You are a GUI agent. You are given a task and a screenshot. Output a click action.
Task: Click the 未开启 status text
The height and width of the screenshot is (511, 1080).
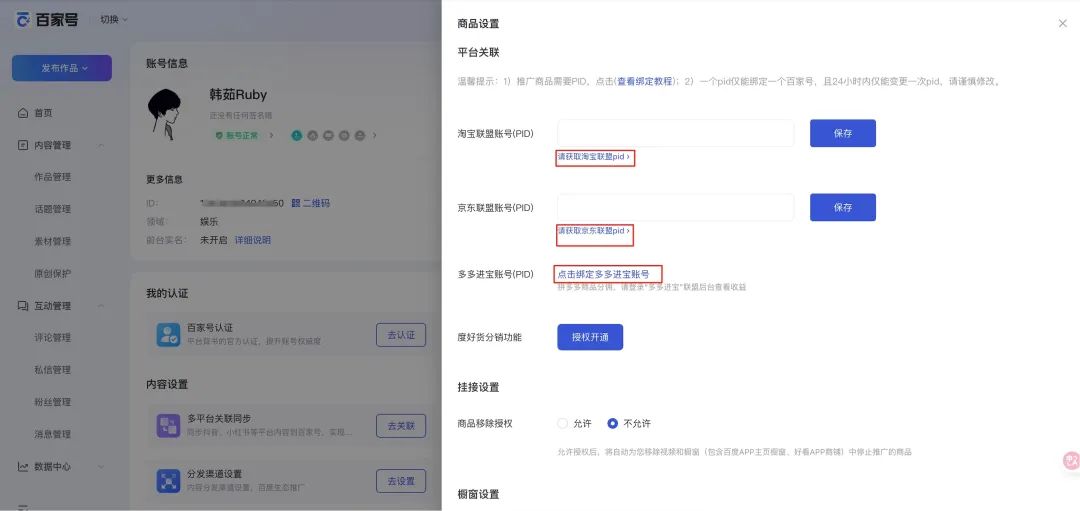[x=214, y=240]
